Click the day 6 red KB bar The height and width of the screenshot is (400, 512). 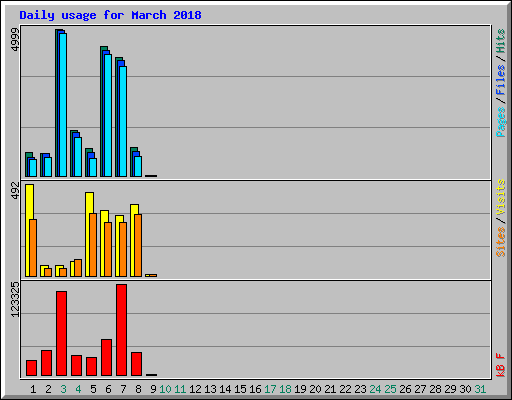[107, 357]
